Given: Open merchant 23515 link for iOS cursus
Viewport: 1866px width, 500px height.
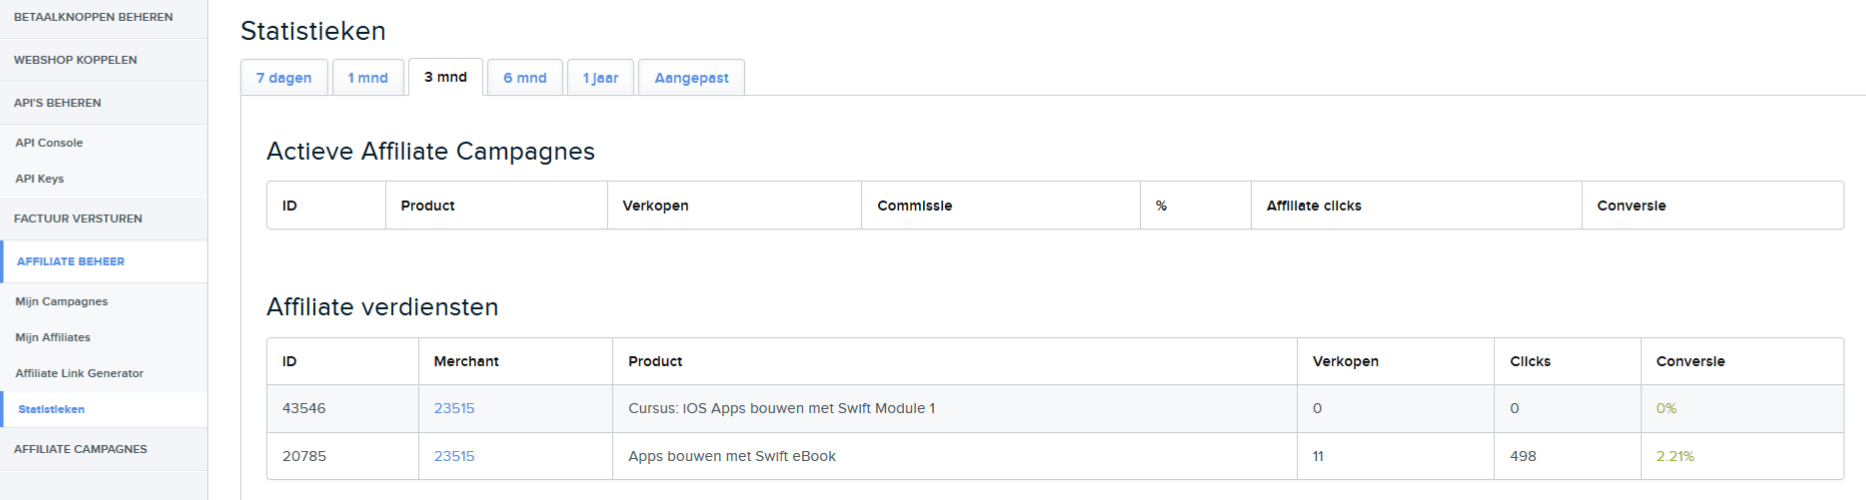Looking at the screenshot, I should point(454,408).
